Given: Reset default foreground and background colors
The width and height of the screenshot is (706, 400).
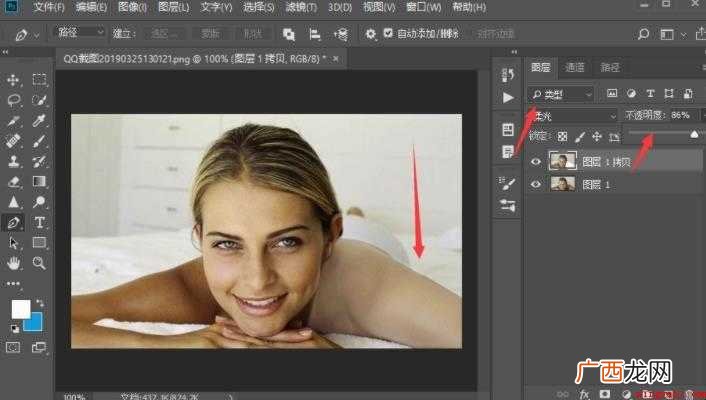Looking at the screenshot, I should (x=15, y=328).
